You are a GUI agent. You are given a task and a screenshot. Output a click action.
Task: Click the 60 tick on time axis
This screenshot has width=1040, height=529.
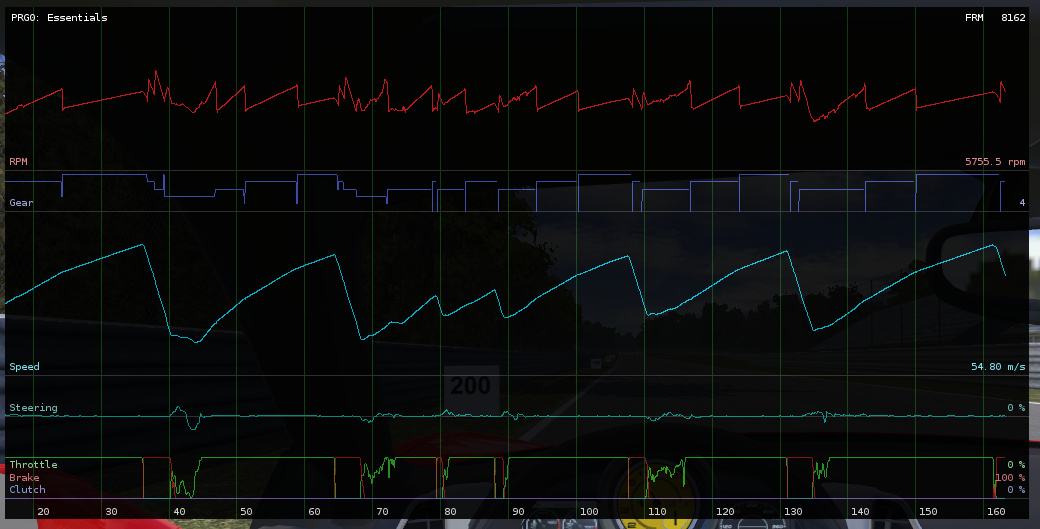[314, 512]
